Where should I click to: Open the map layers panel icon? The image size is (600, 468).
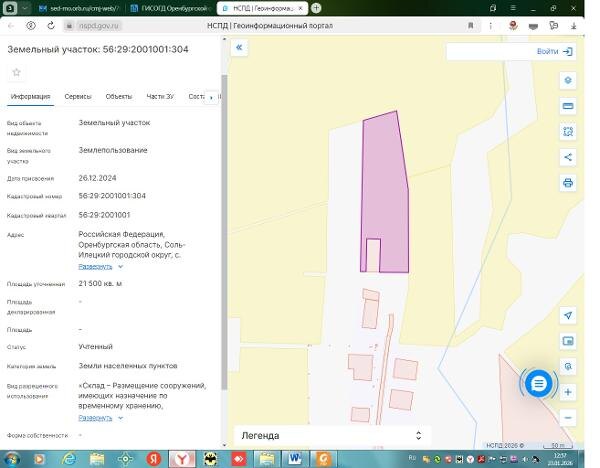click(x=568, y=80)
